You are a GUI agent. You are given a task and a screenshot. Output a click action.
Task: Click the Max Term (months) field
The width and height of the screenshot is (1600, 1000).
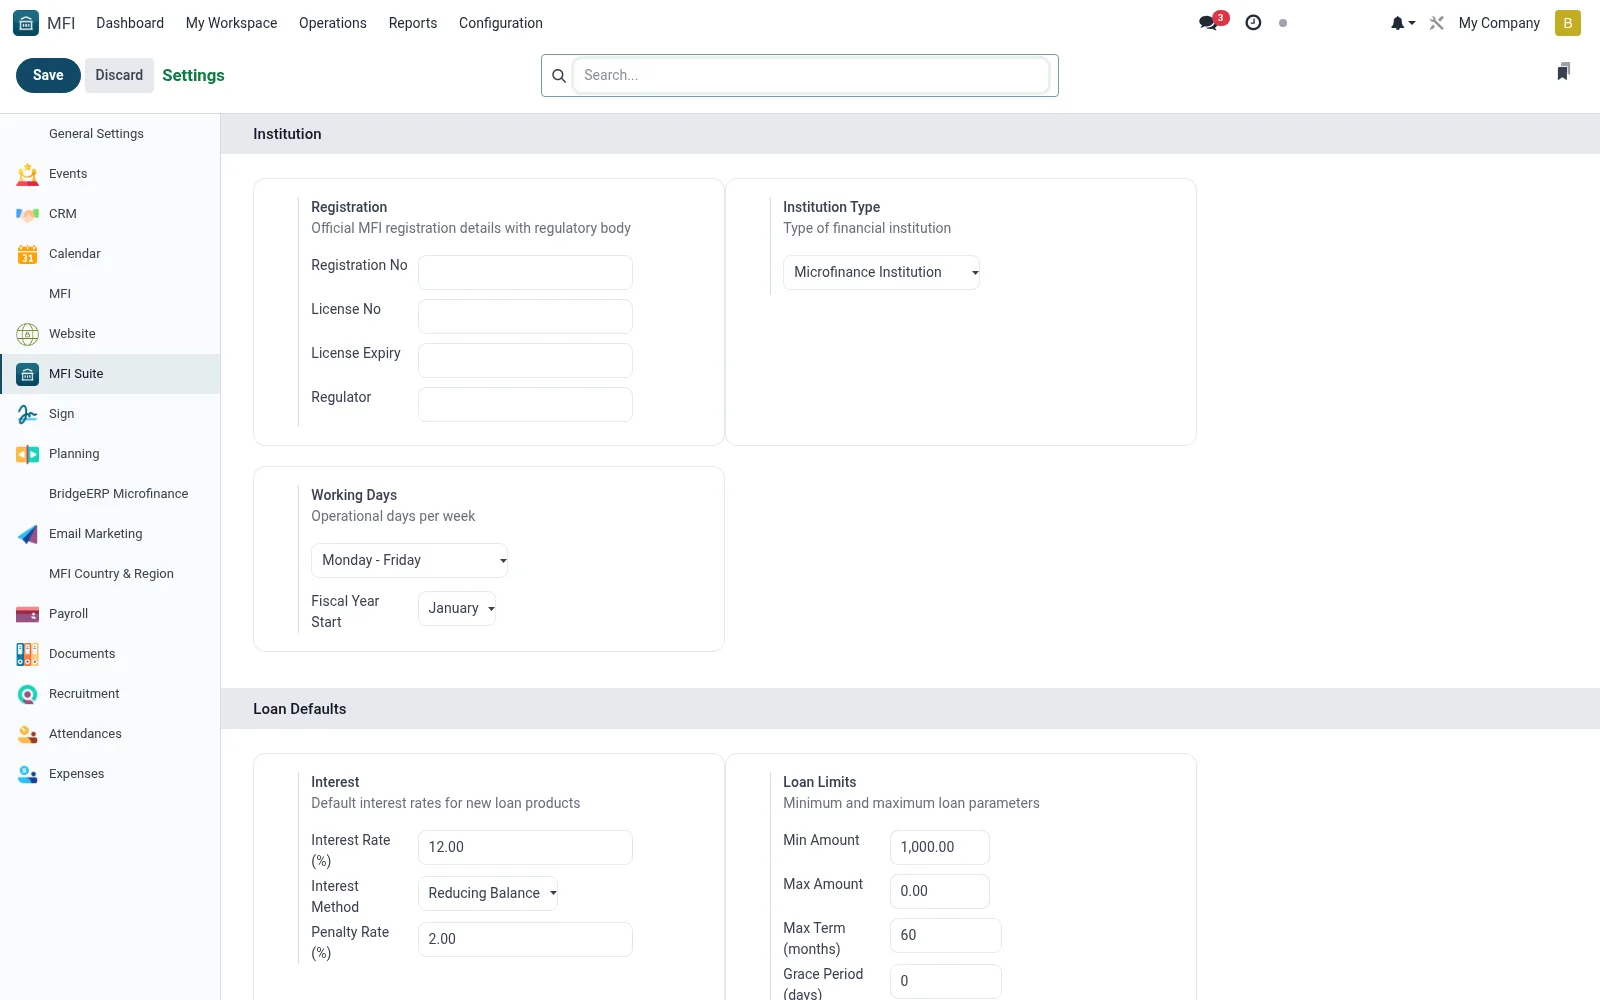point(946,935)
